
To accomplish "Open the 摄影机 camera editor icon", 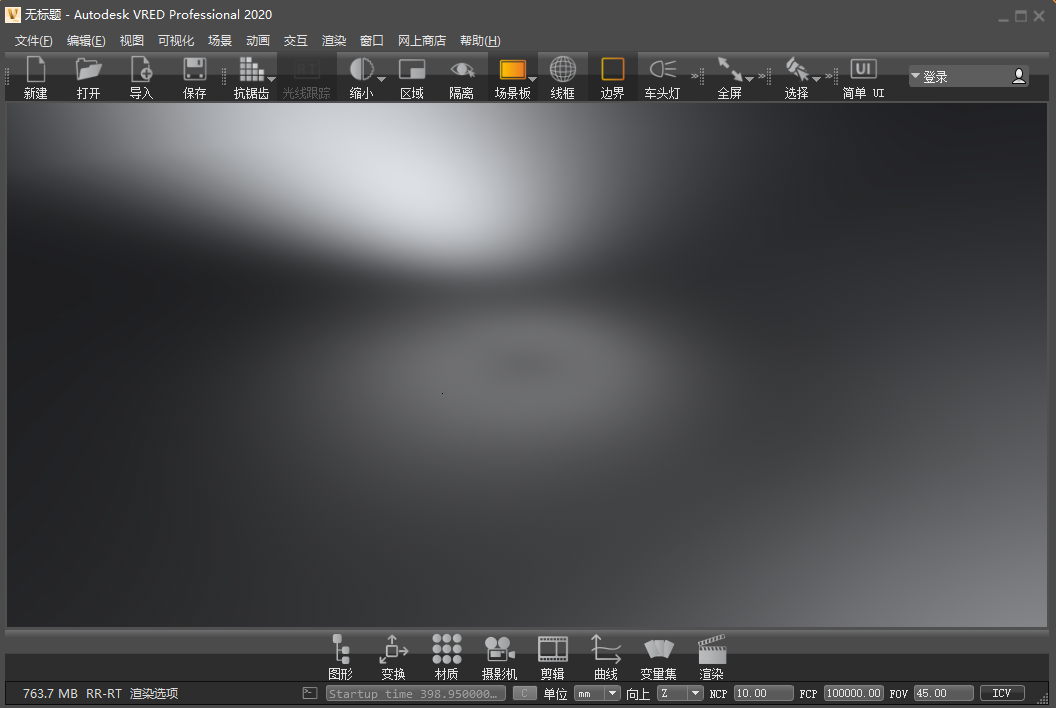I will click(500, 649).
